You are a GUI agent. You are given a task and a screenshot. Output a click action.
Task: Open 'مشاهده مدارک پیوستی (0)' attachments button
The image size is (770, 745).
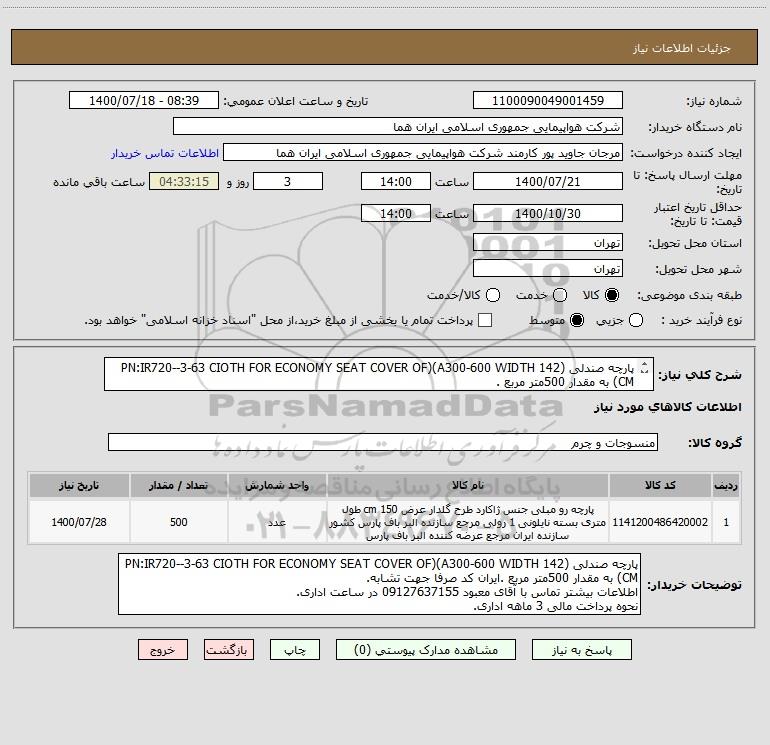pos(425,650)
